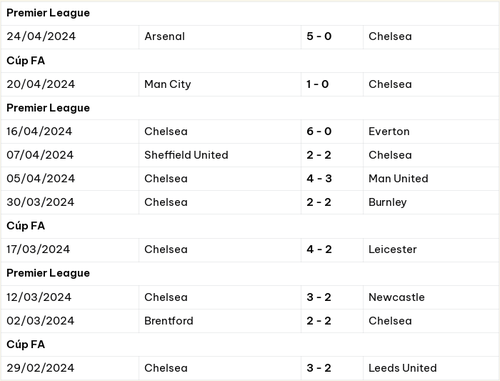Viewport: 500px width, 381px height.
Task: Select Arsenal in the first match row
Action: (x=164, y=36)
